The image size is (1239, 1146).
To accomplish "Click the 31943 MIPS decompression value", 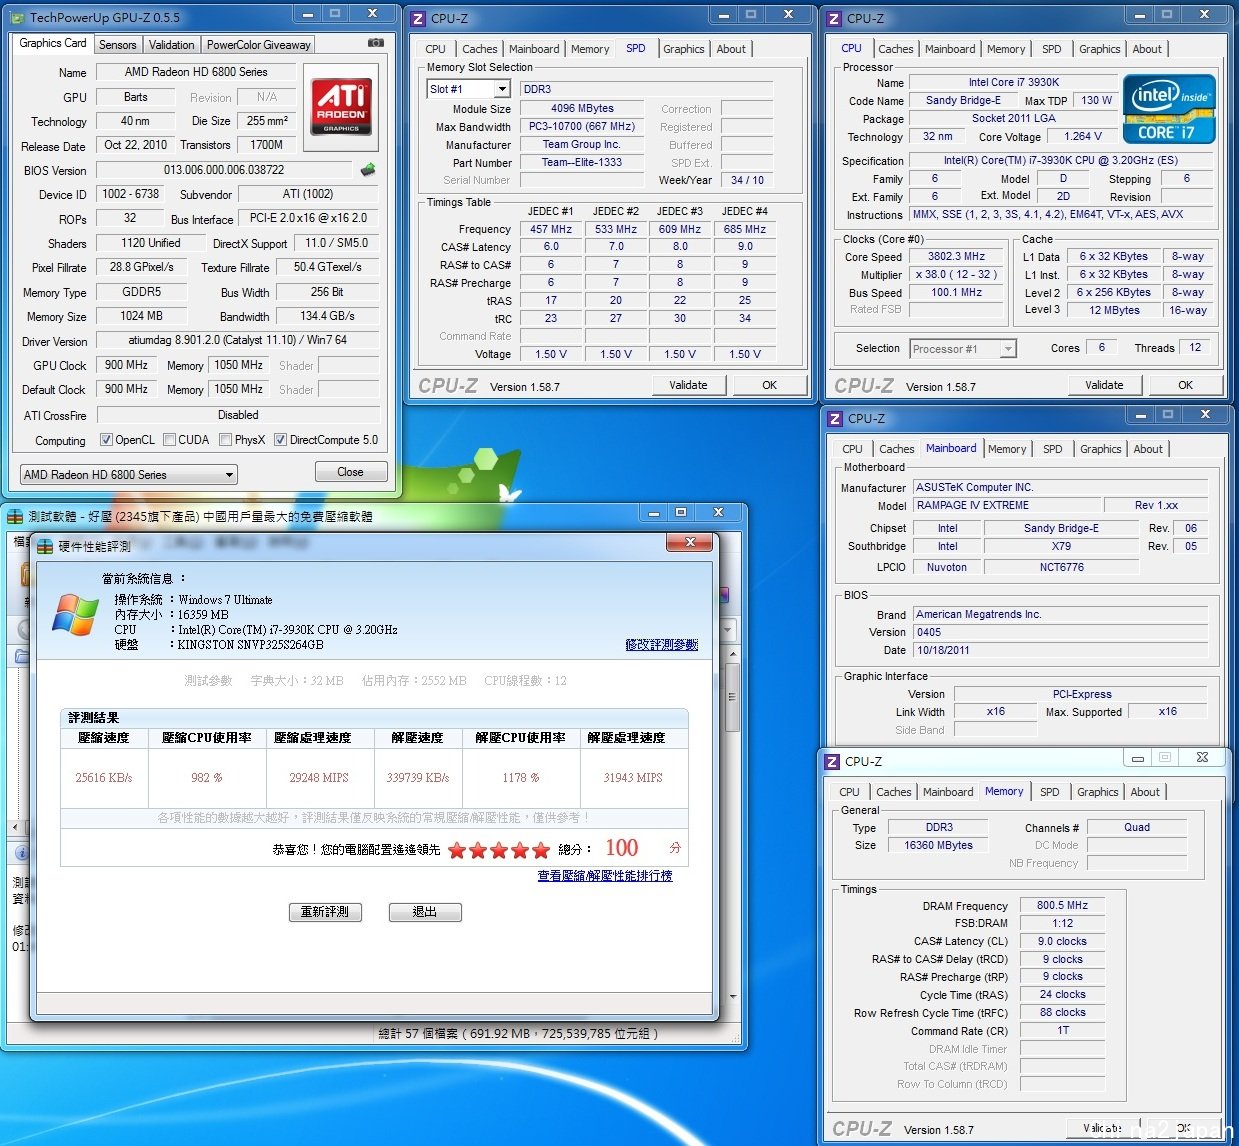I will [633, 778].
